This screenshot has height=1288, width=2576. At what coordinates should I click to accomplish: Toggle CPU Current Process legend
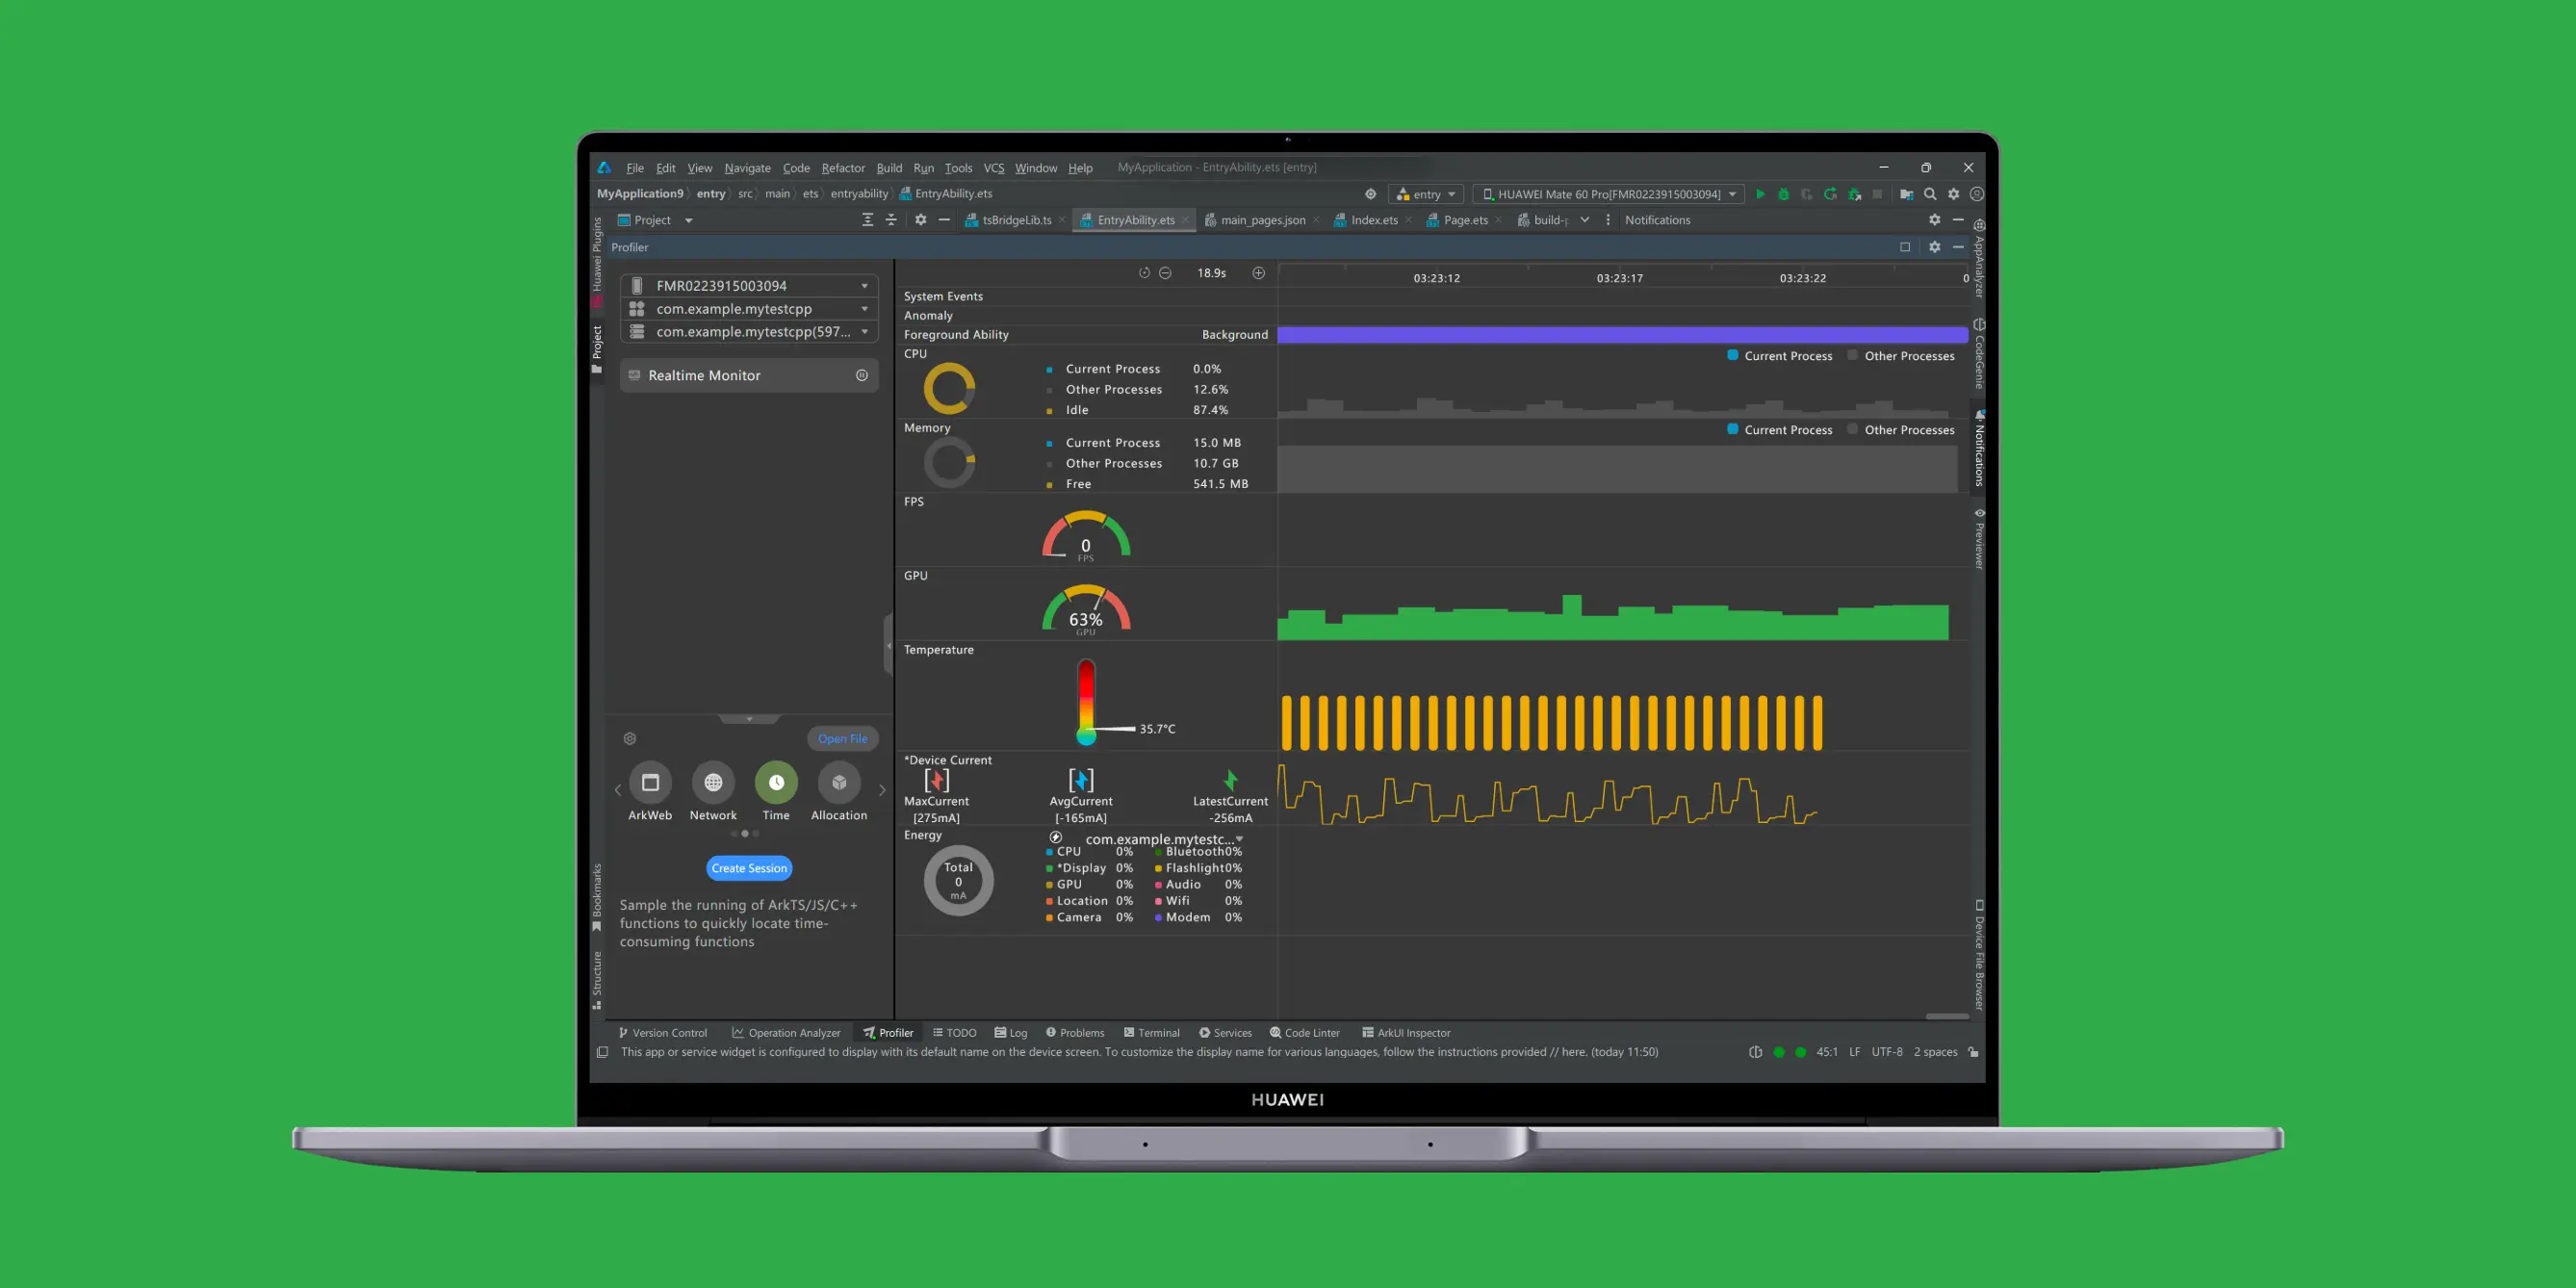1780,356
